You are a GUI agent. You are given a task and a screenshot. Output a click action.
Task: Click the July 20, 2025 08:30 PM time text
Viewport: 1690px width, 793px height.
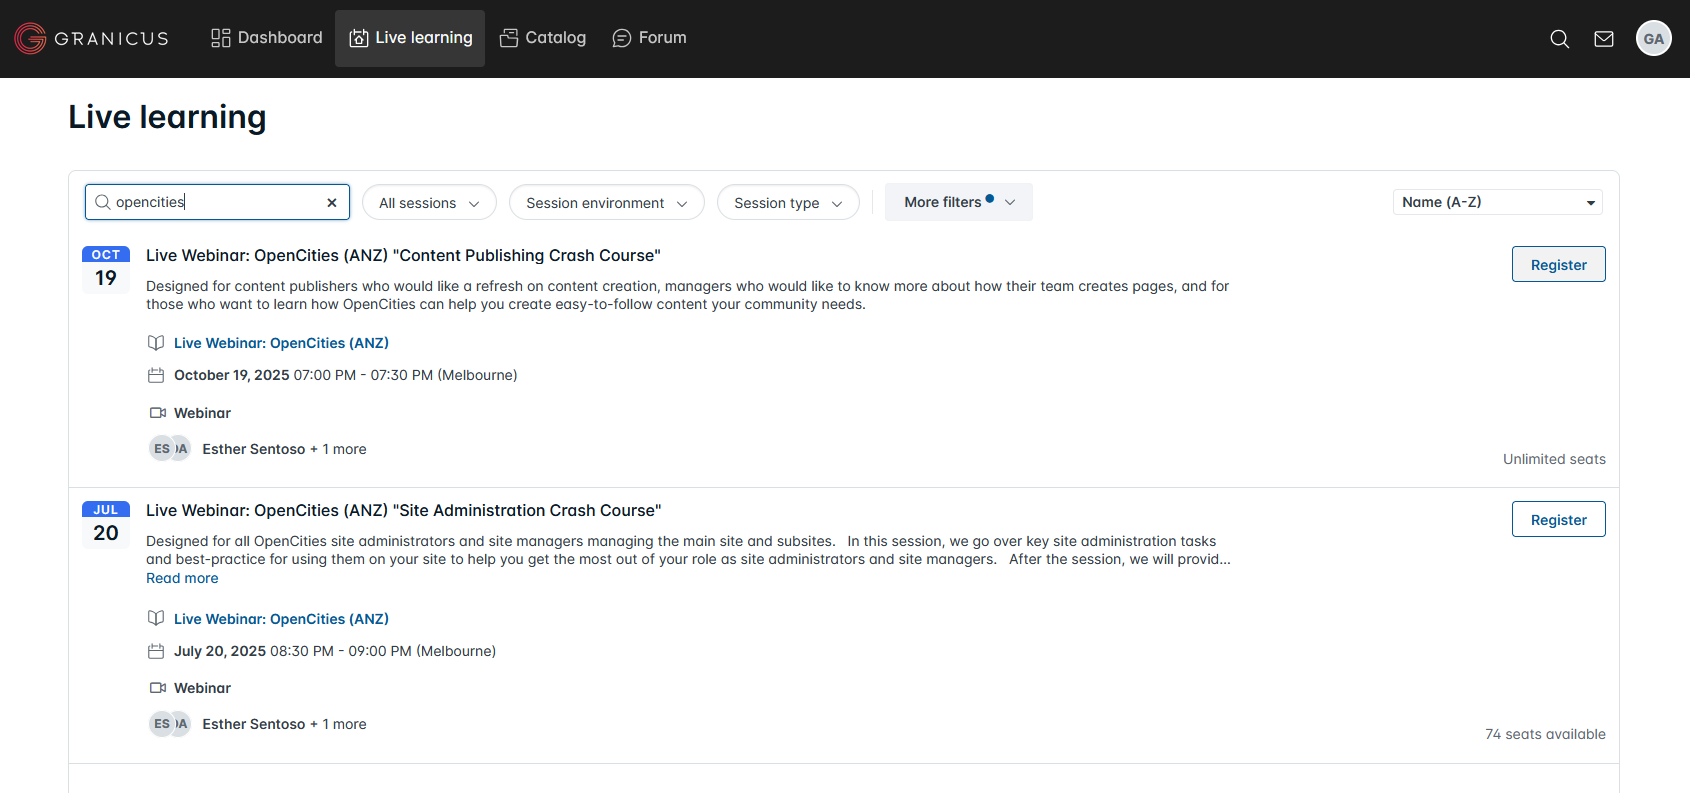[335, 651]
